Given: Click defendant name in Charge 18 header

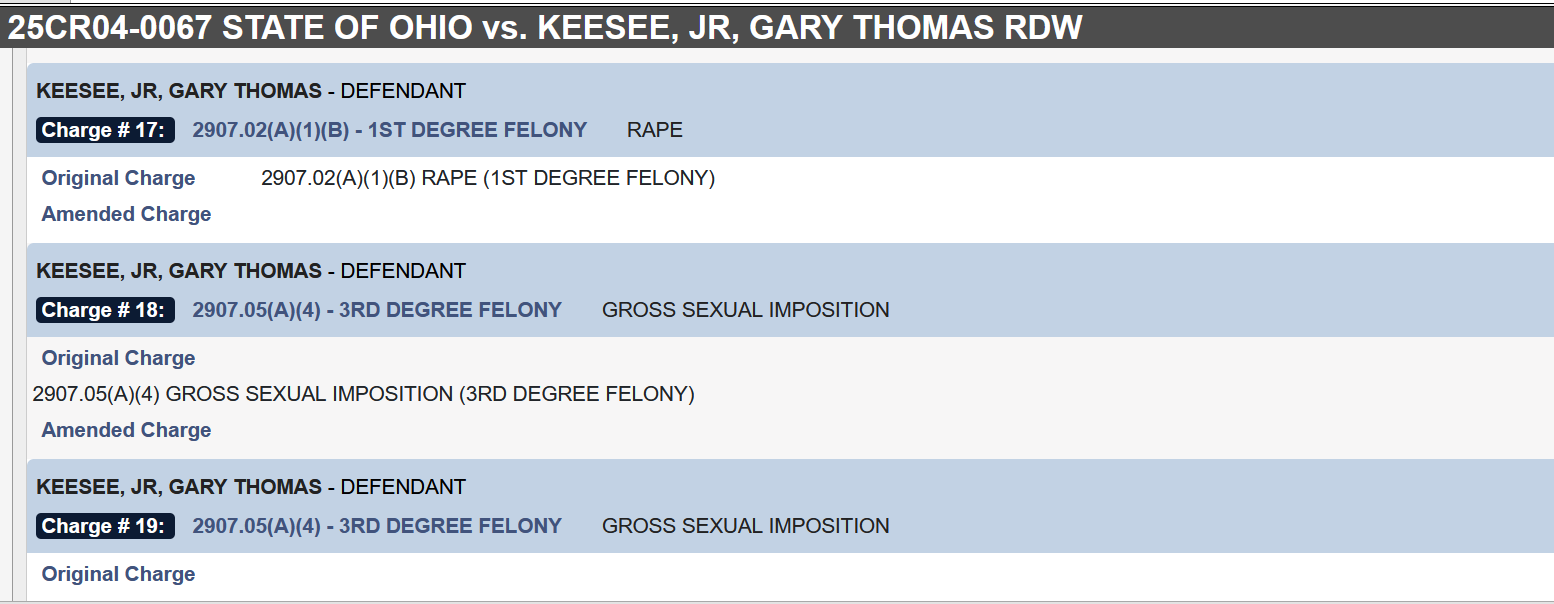Looking at the screenshot, I should (179, 271).
